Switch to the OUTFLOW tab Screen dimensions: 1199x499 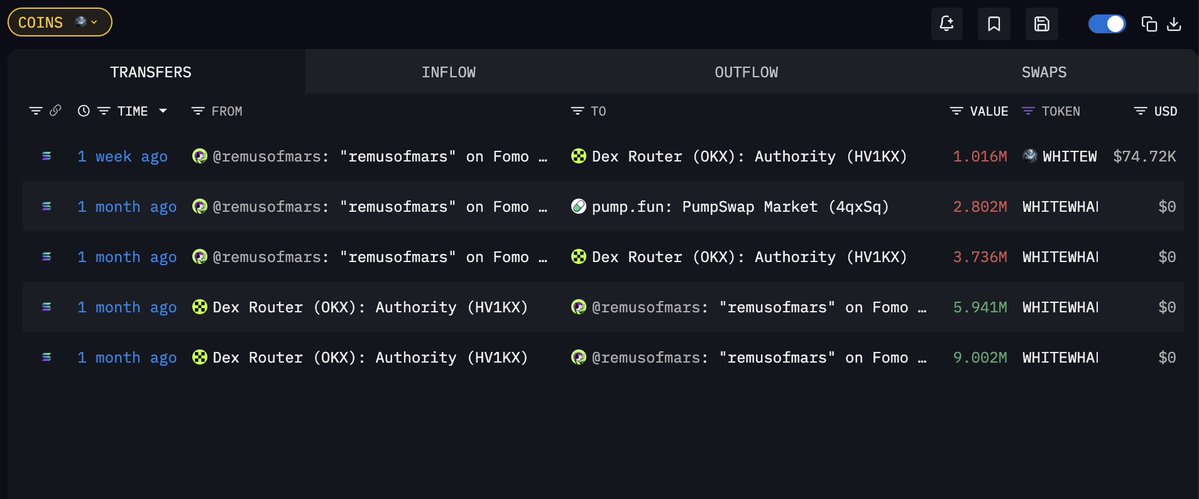coord(746,72)
